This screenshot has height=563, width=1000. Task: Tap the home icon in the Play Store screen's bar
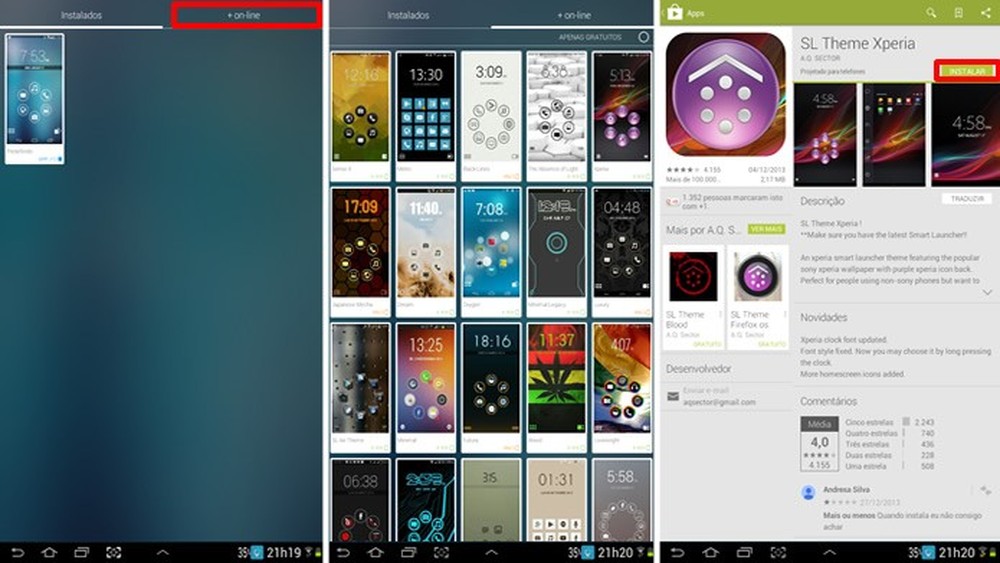point(710,552)
